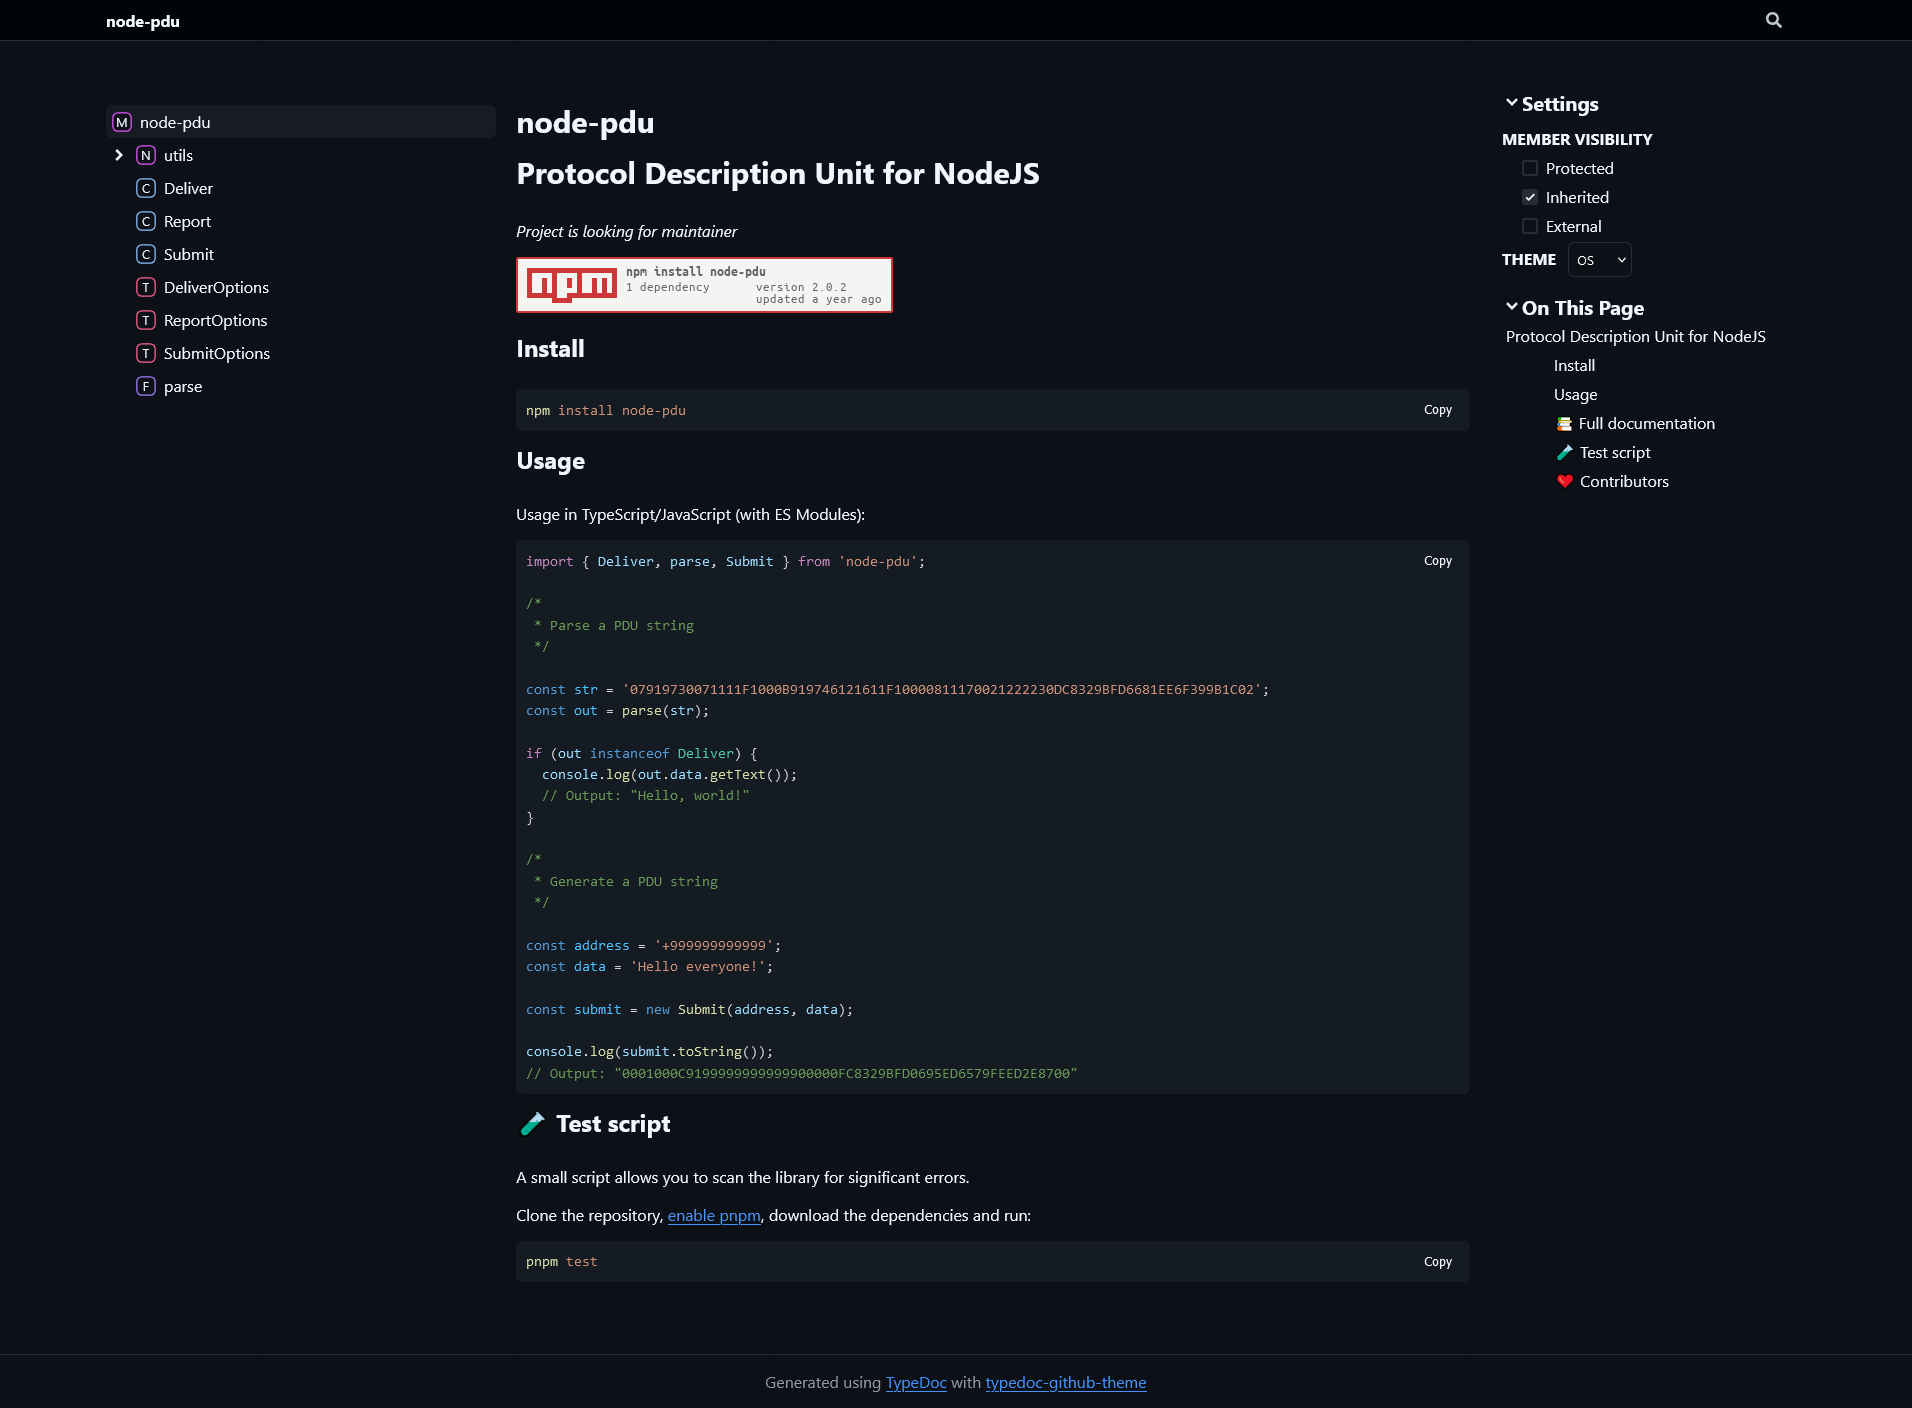
Task: Copy the npm install command
Action: (1437, 410)
